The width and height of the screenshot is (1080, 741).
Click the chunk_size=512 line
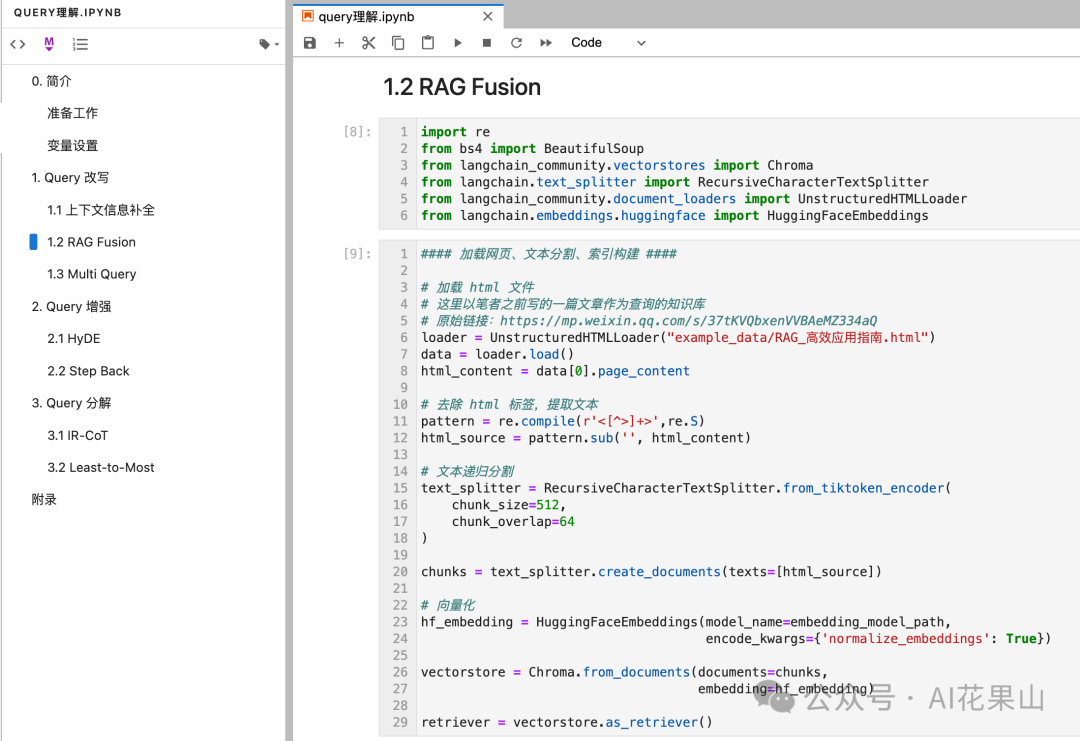[509, 505]
